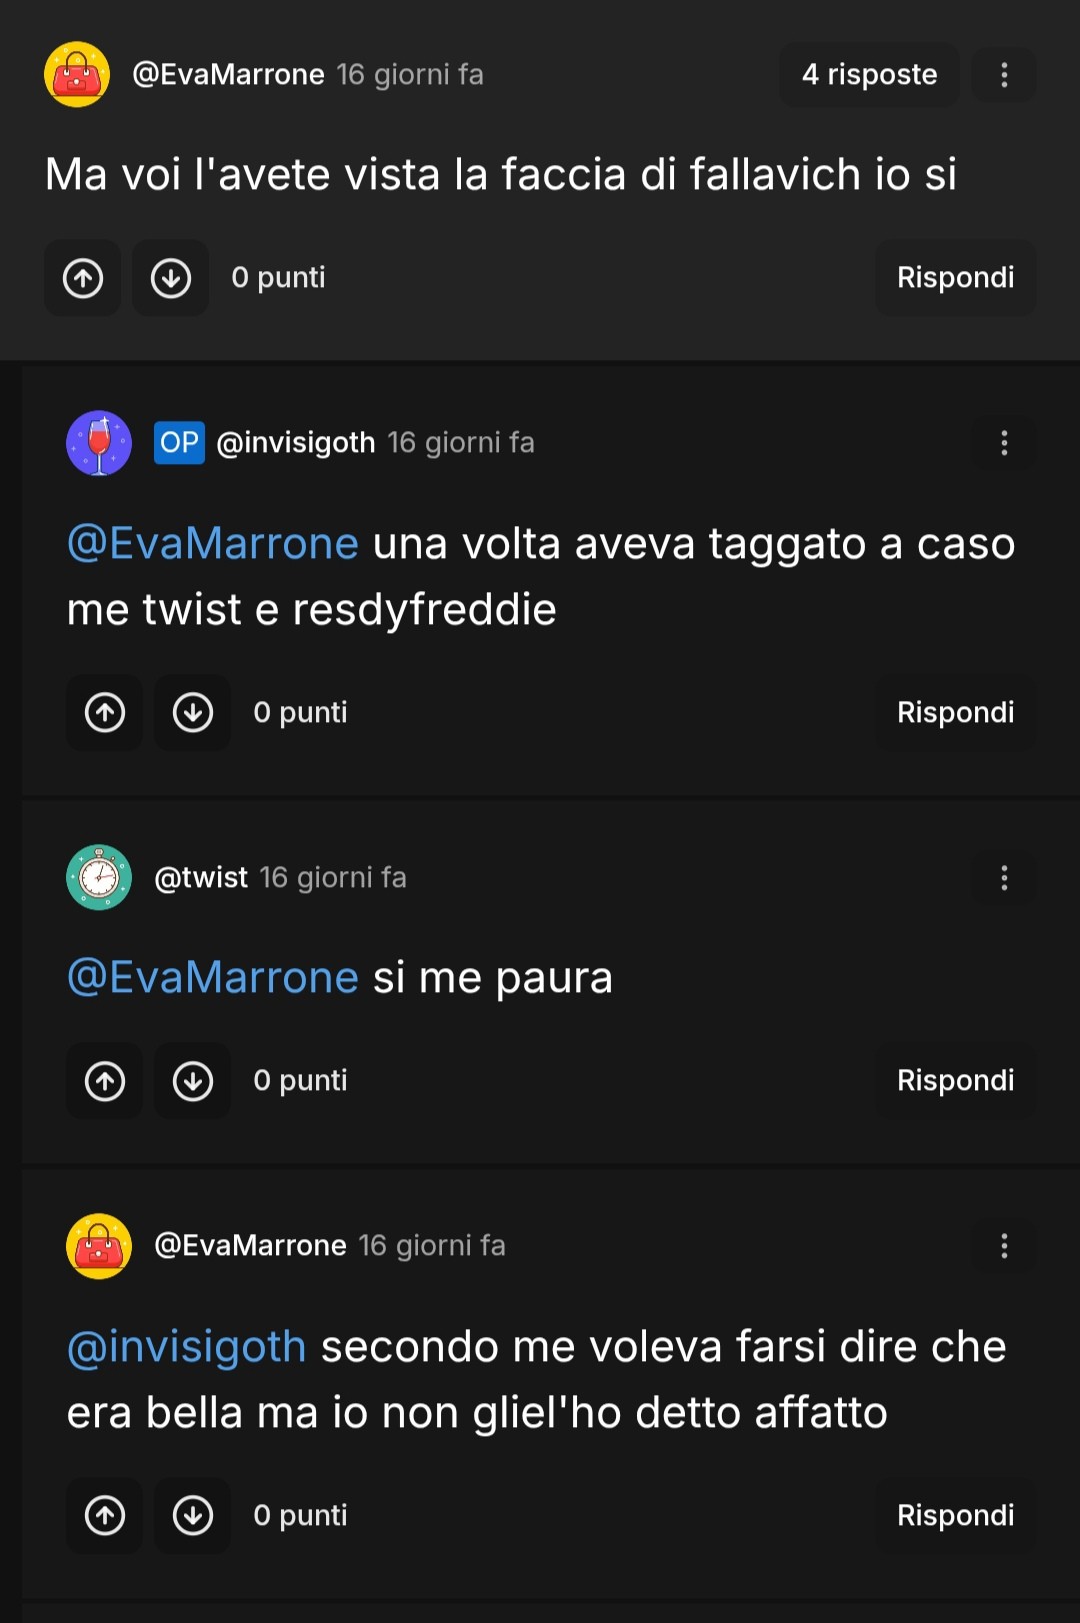Upvote invisigoth's reply about tagging

[105, 713]
